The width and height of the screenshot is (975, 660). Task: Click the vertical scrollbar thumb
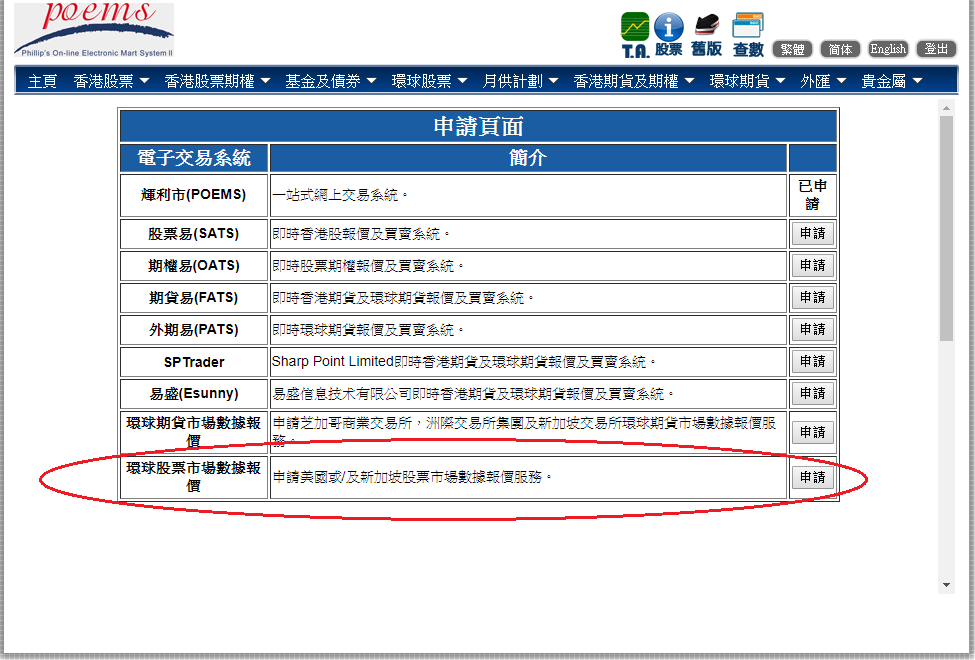click(x=946, y=228)
